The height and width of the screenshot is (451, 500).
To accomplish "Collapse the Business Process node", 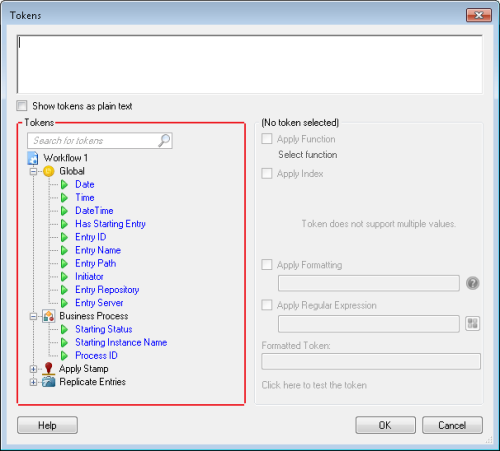I will click(33, 316).
